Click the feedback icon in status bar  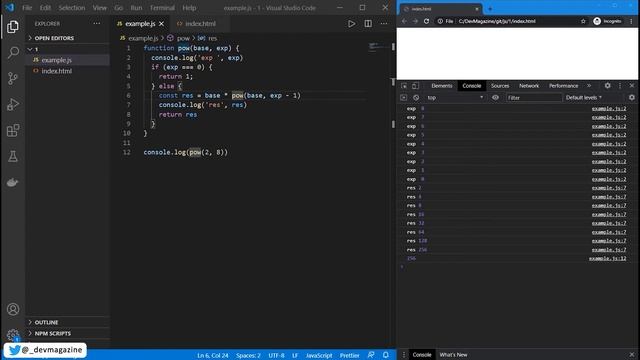tap(371, 355)
